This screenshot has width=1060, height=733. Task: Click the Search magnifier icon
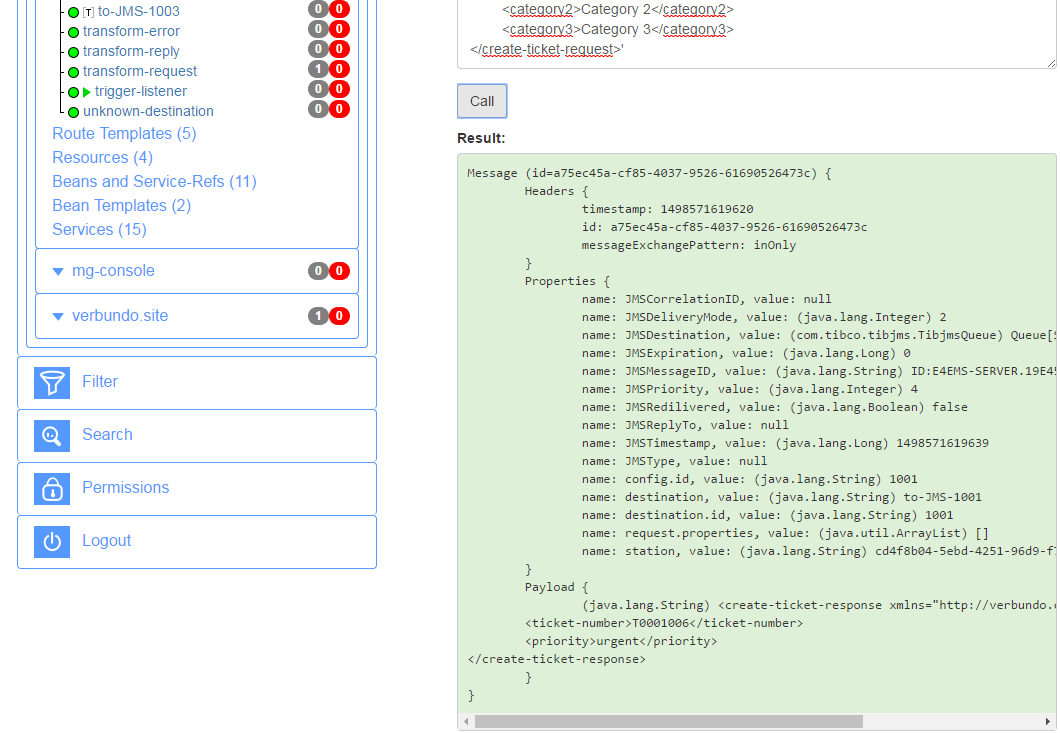click(52, 435)
